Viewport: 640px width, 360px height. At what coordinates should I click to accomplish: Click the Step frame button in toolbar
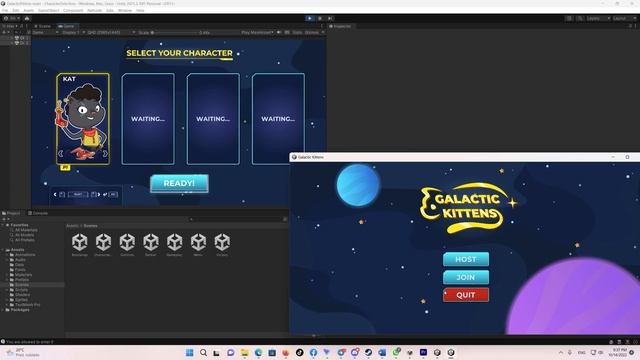[330, 18]
